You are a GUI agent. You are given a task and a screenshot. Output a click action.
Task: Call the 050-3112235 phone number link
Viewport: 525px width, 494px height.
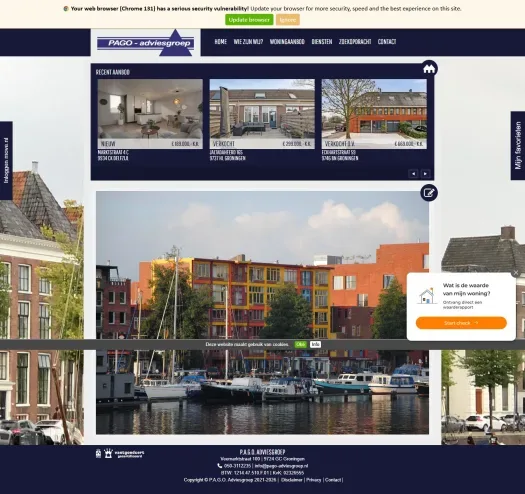[x=237, y=466]
